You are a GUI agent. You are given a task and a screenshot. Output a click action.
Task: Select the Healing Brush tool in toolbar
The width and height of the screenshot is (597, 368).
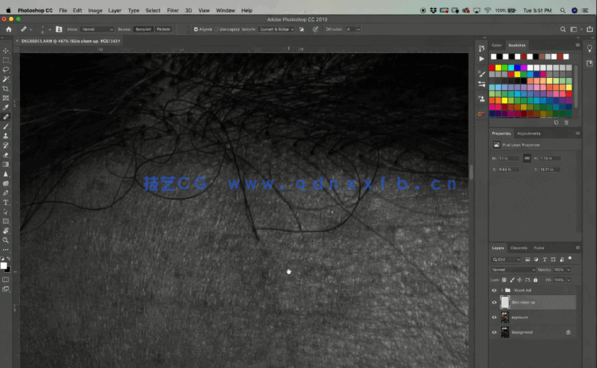click(x=6, y=117)
